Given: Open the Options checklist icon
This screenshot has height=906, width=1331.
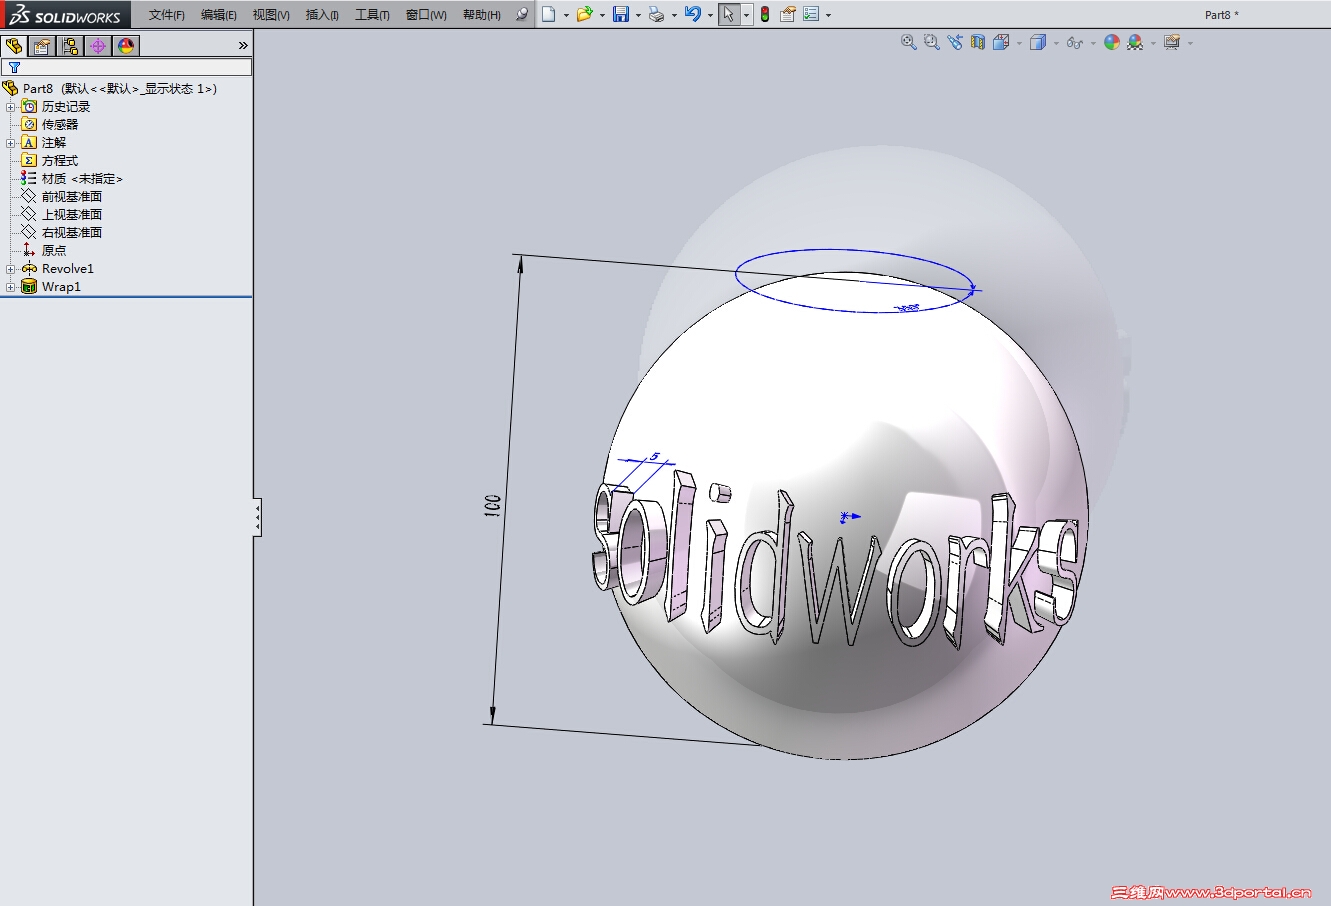Looking at the screenshot, I should 811,14.
